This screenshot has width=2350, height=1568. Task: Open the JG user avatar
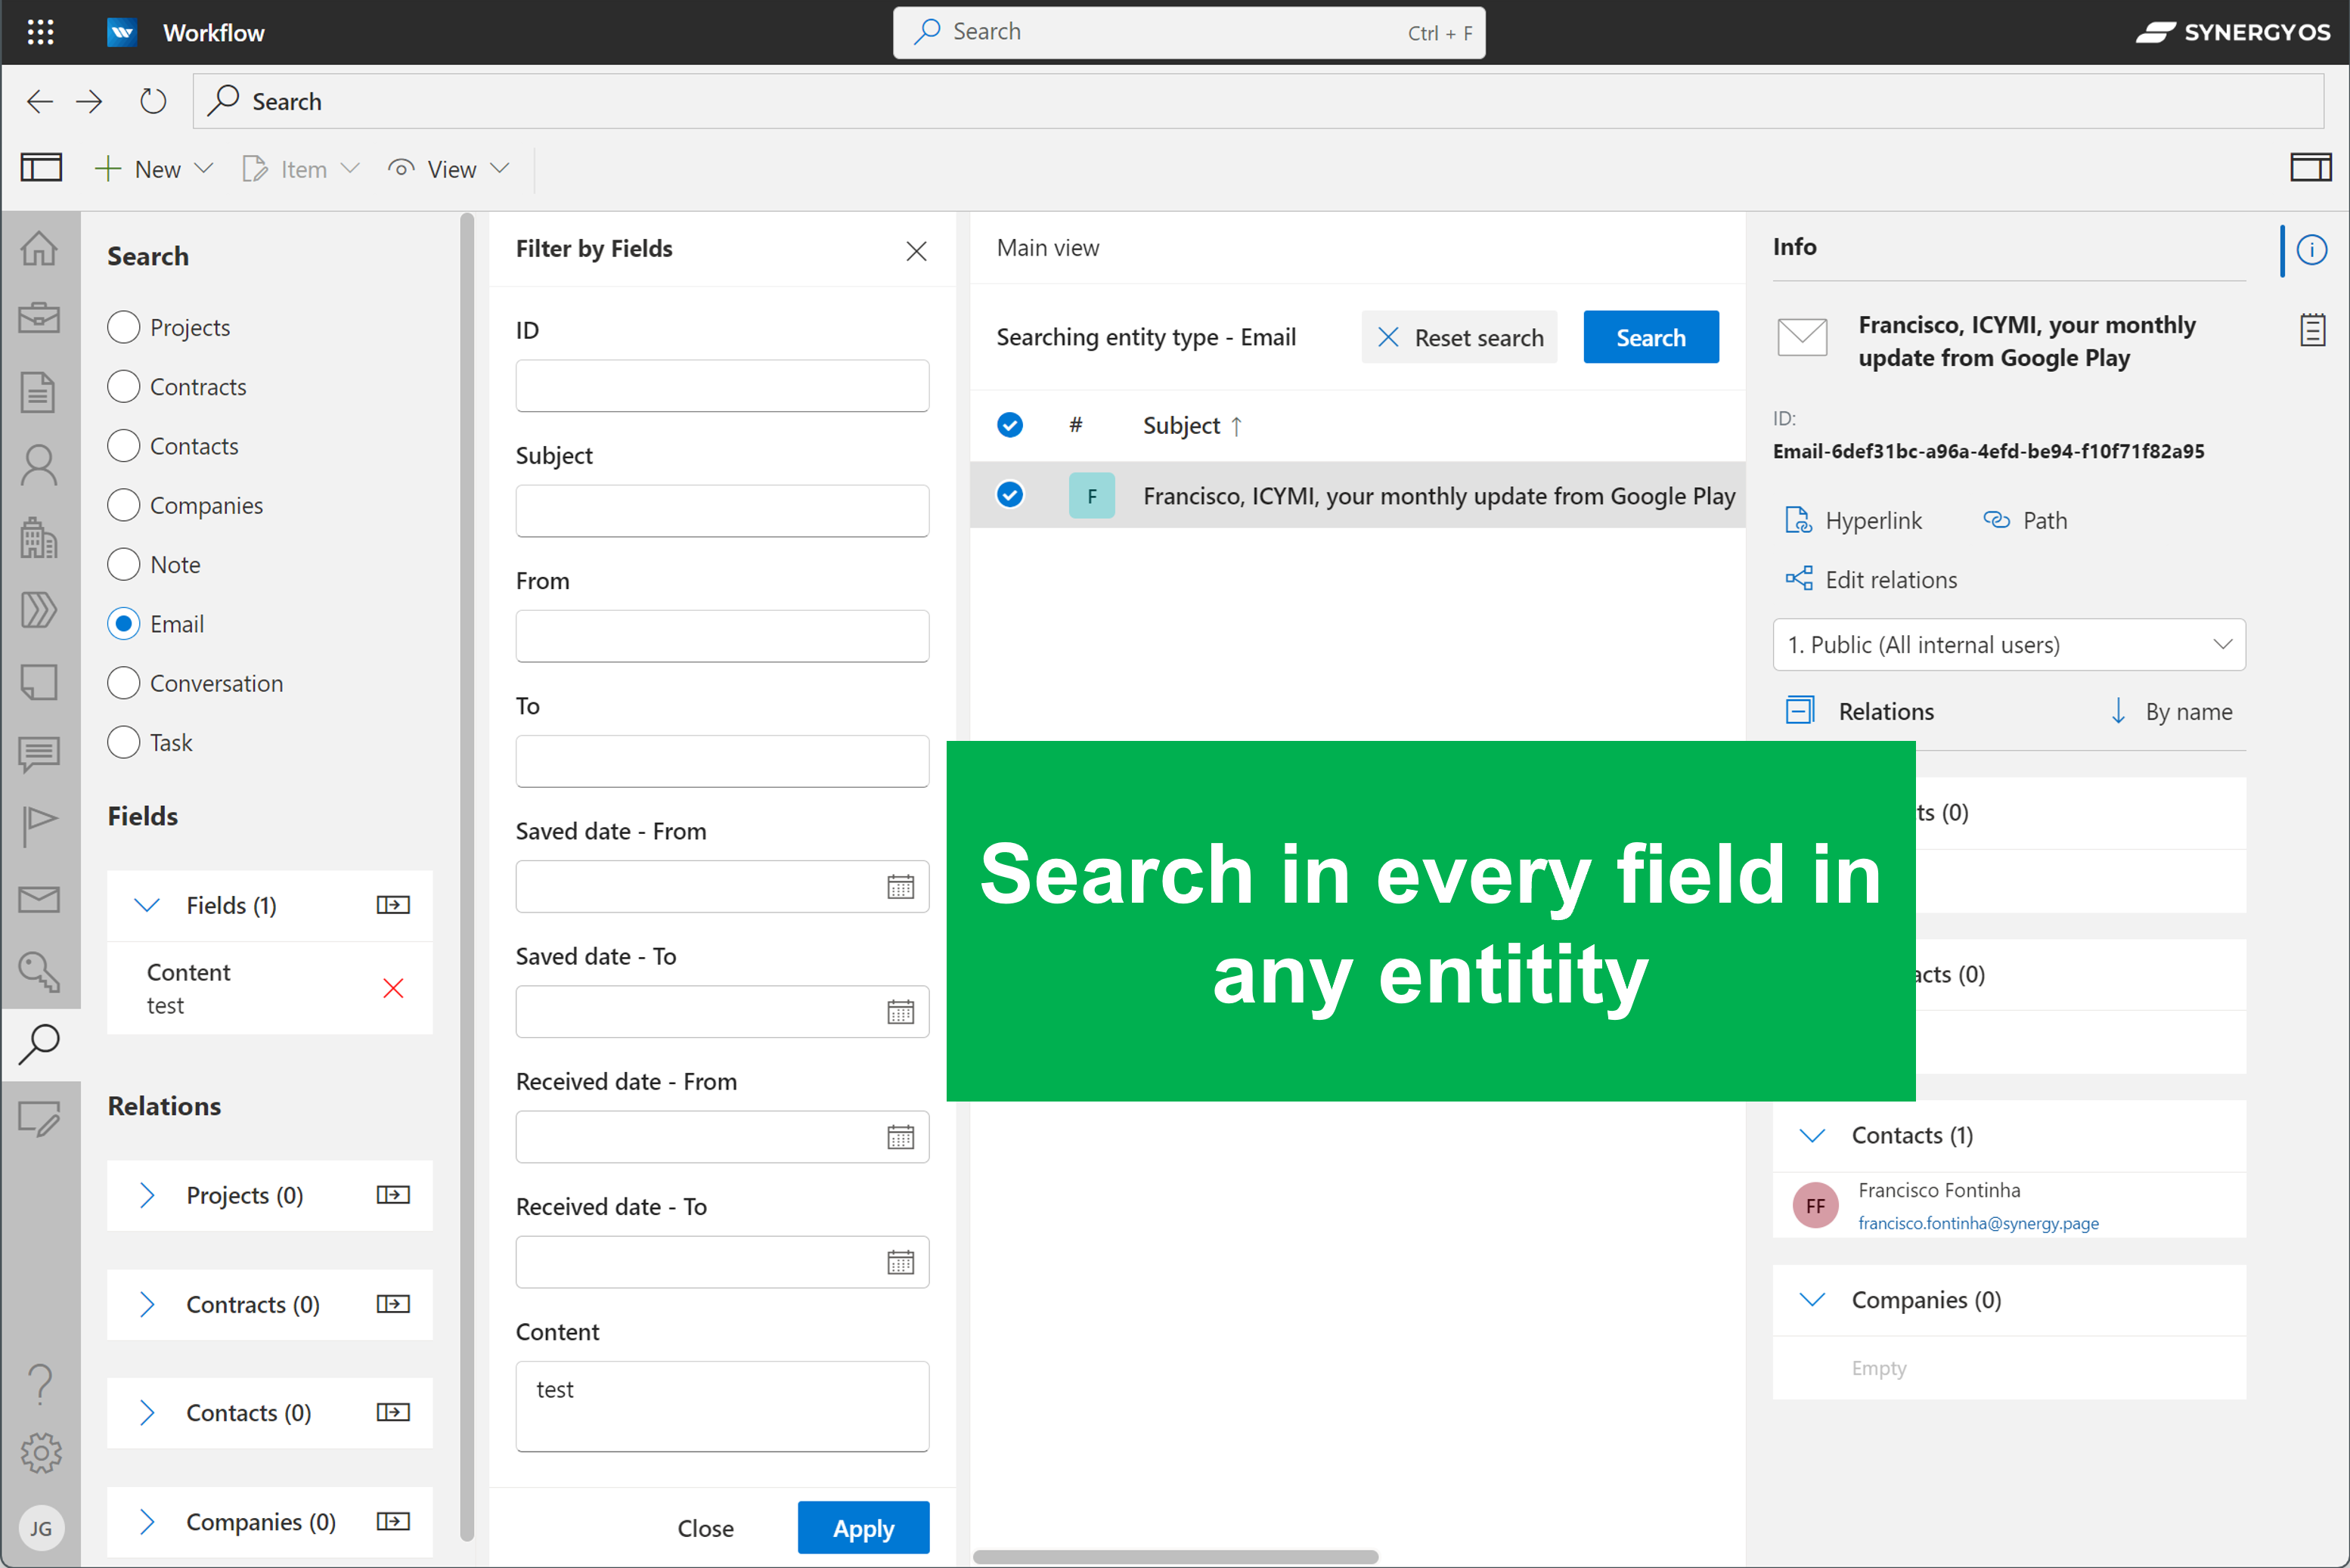point(40,1528)
